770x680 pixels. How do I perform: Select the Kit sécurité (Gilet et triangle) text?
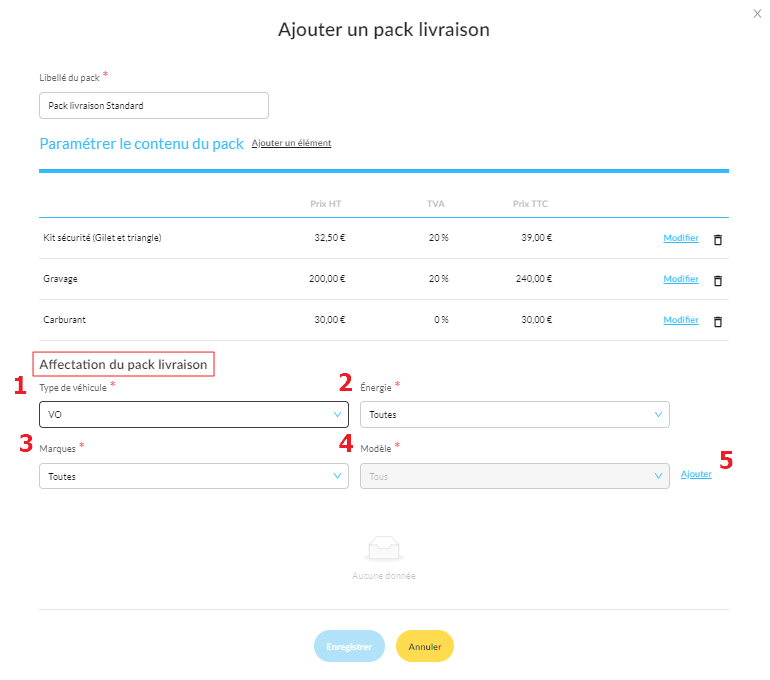[x=102, y=238]
